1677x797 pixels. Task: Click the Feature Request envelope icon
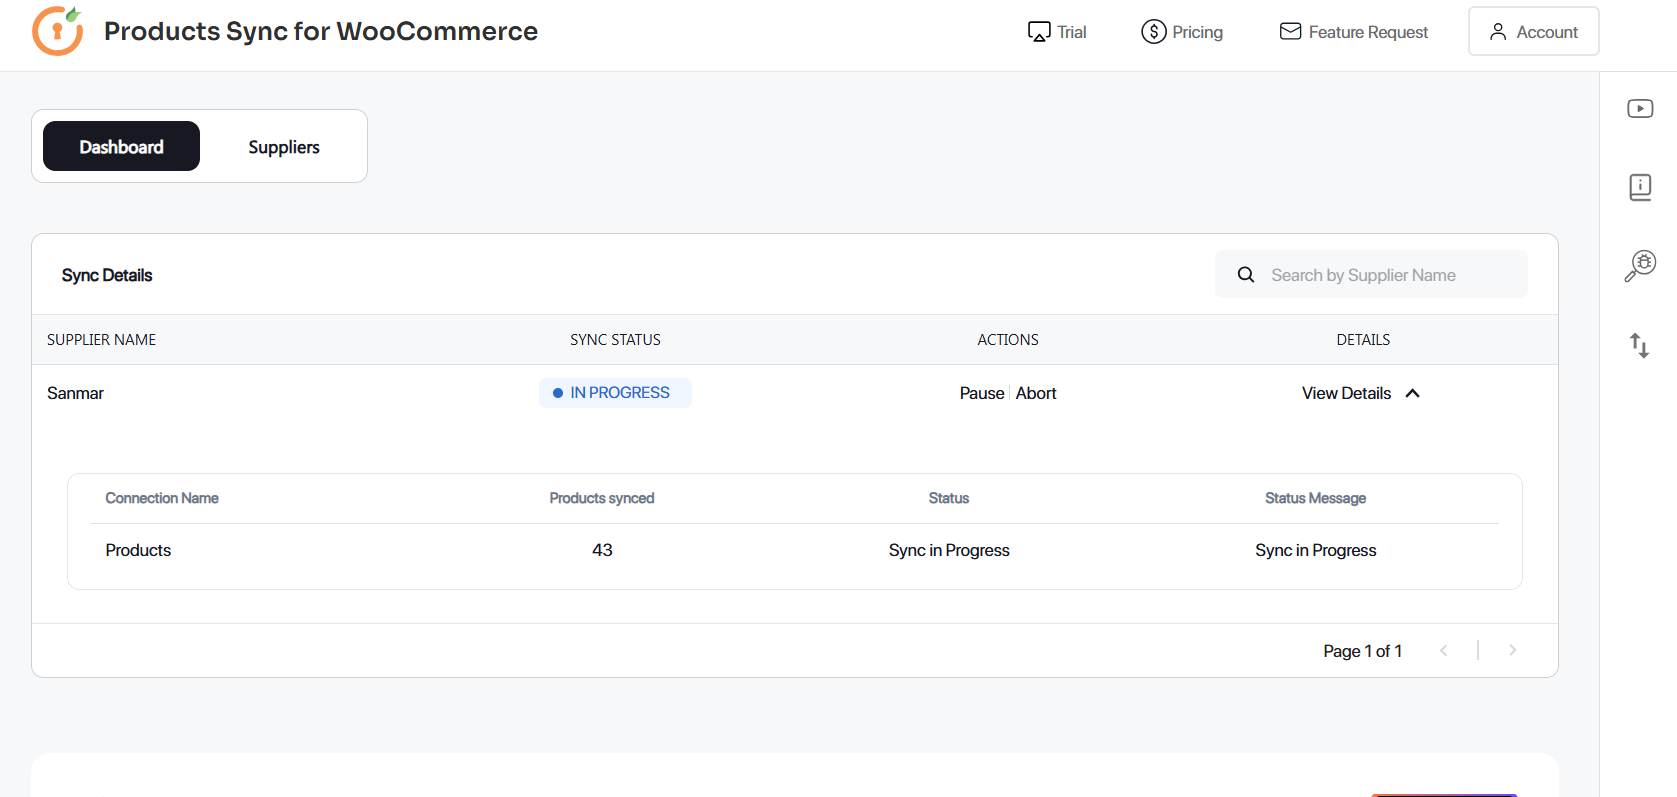[x=1290, y=32]
